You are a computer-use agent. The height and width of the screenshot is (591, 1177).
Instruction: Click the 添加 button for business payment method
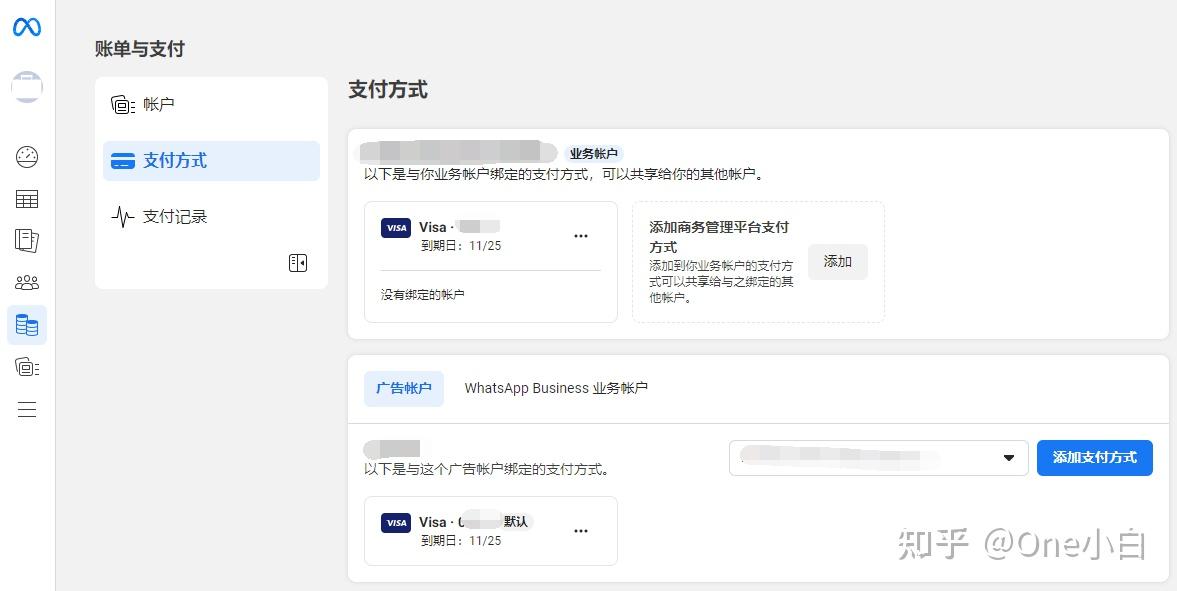pos(837,261)
